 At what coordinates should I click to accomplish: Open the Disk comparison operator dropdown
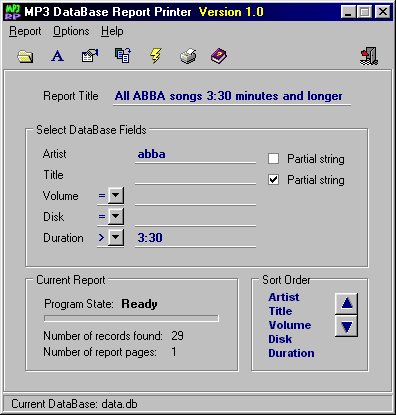pos(116,217)
